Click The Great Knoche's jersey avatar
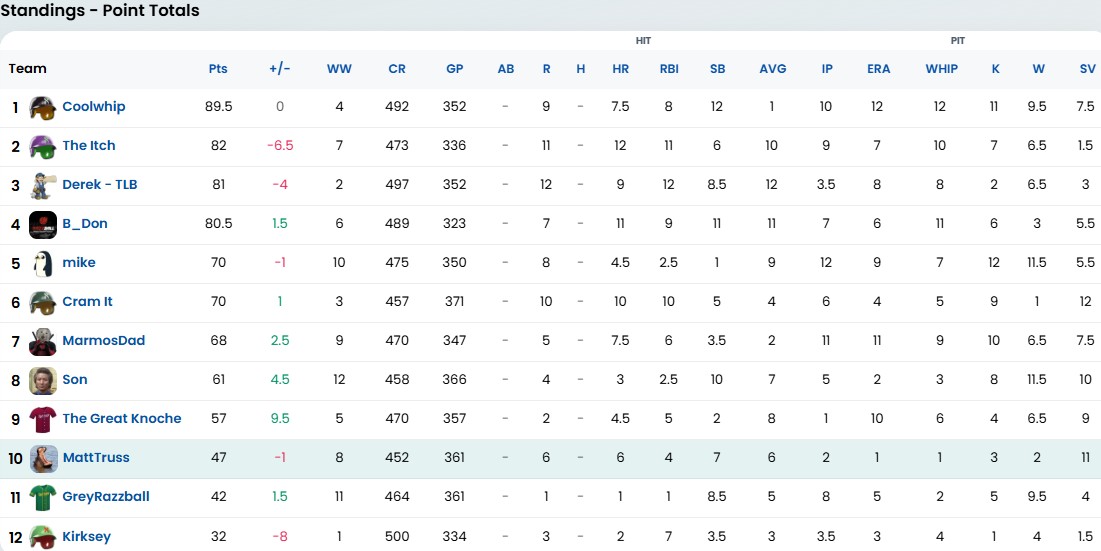The height and width of the screenshot is (551, 1101). [42, 419]
